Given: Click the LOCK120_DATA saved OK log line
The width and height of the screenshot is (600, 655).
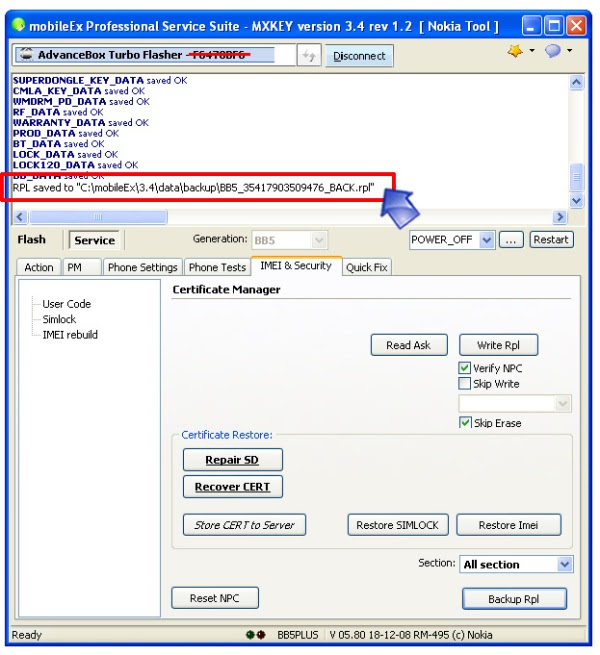Looking at the screenshot, I should click(x=75, y=165).
